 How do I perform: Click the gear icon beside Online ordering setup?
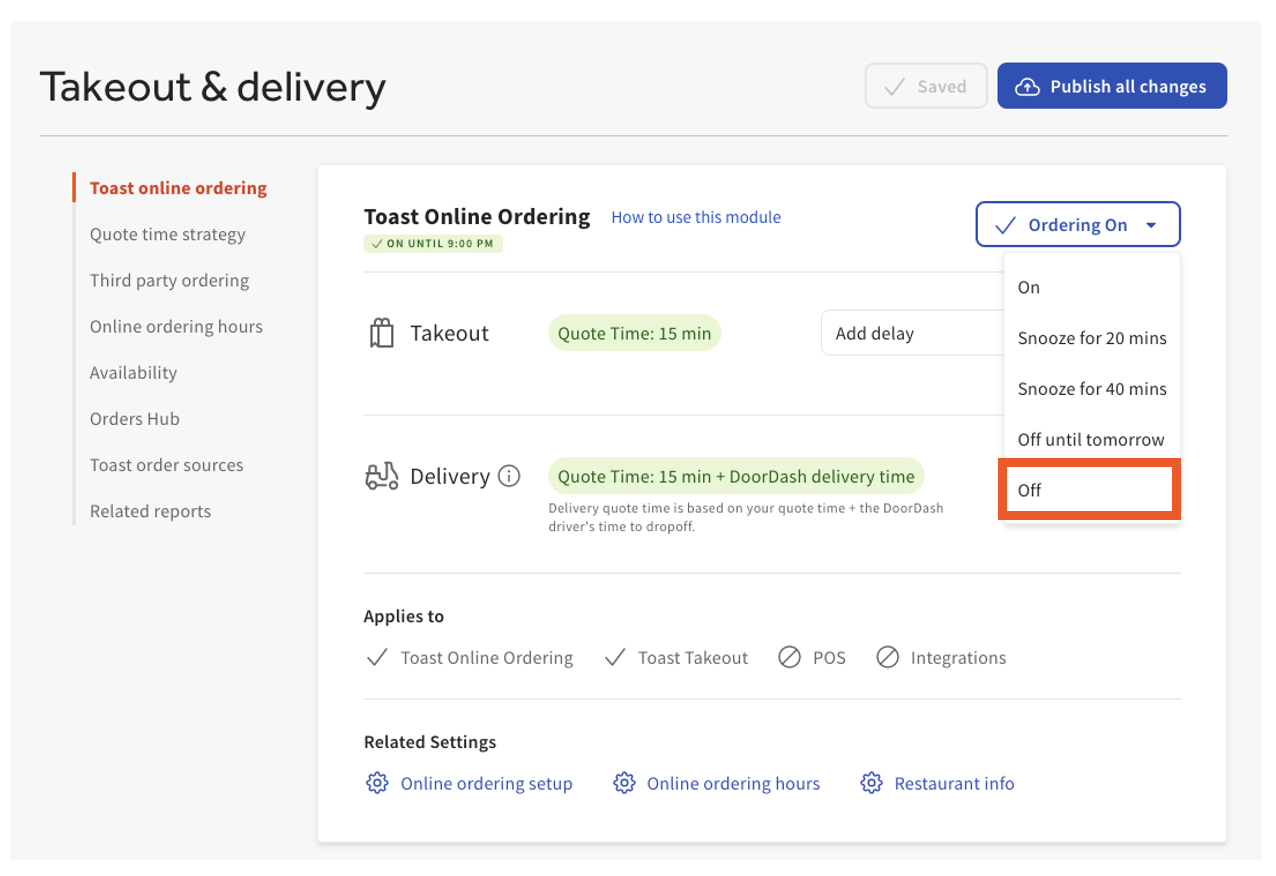377,783
